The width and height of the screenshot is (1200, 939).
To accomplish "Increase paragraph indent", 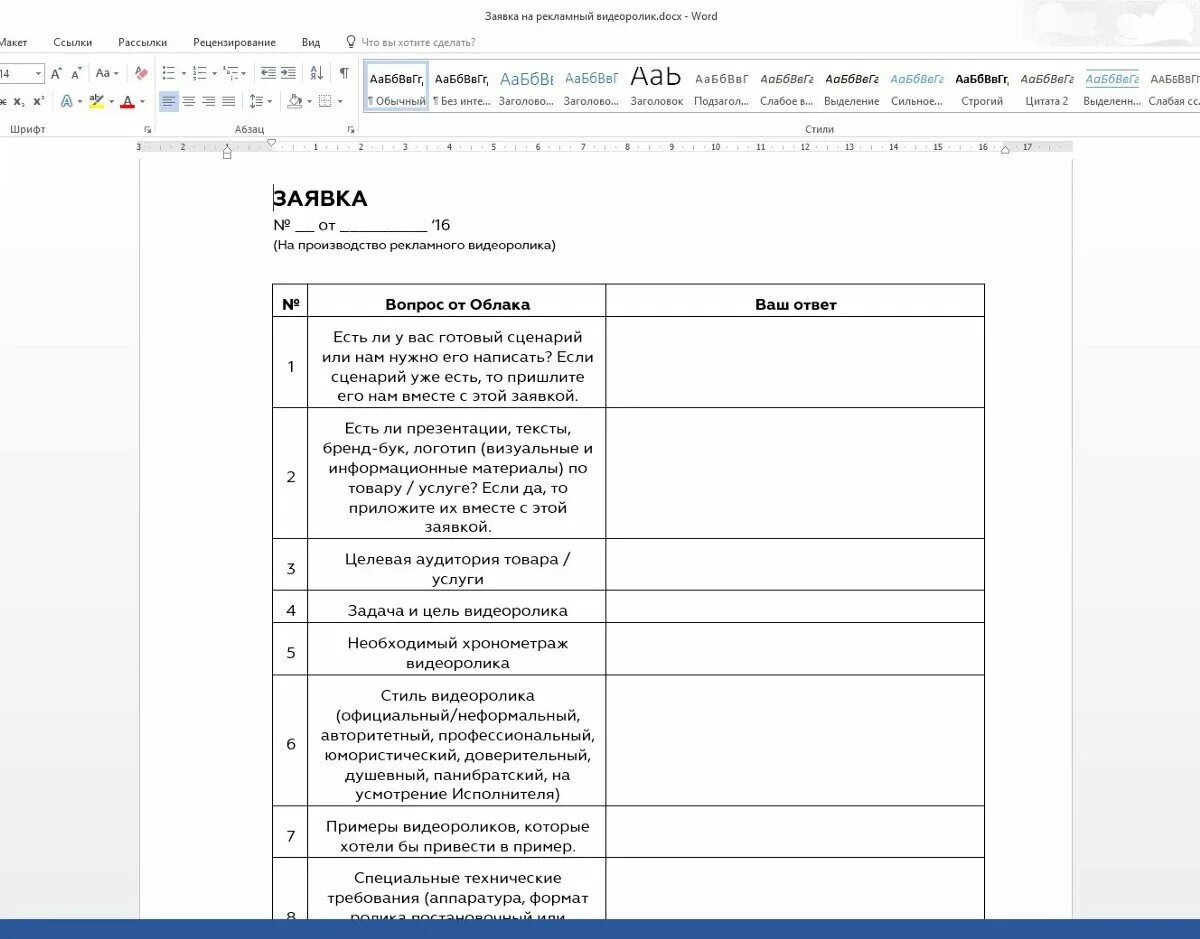I will click(x=288, y=73).
